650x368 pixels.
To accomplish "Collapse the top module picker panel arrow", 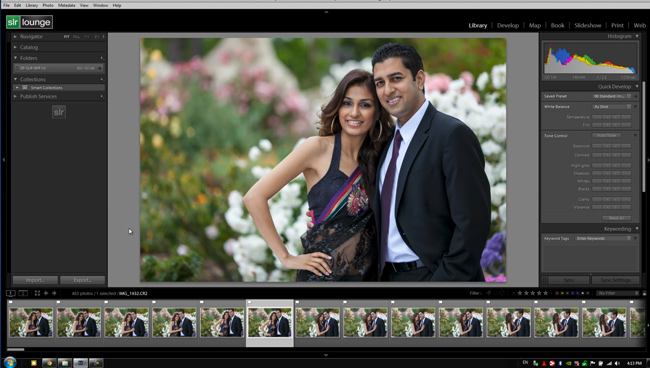I will pos(326,12).
